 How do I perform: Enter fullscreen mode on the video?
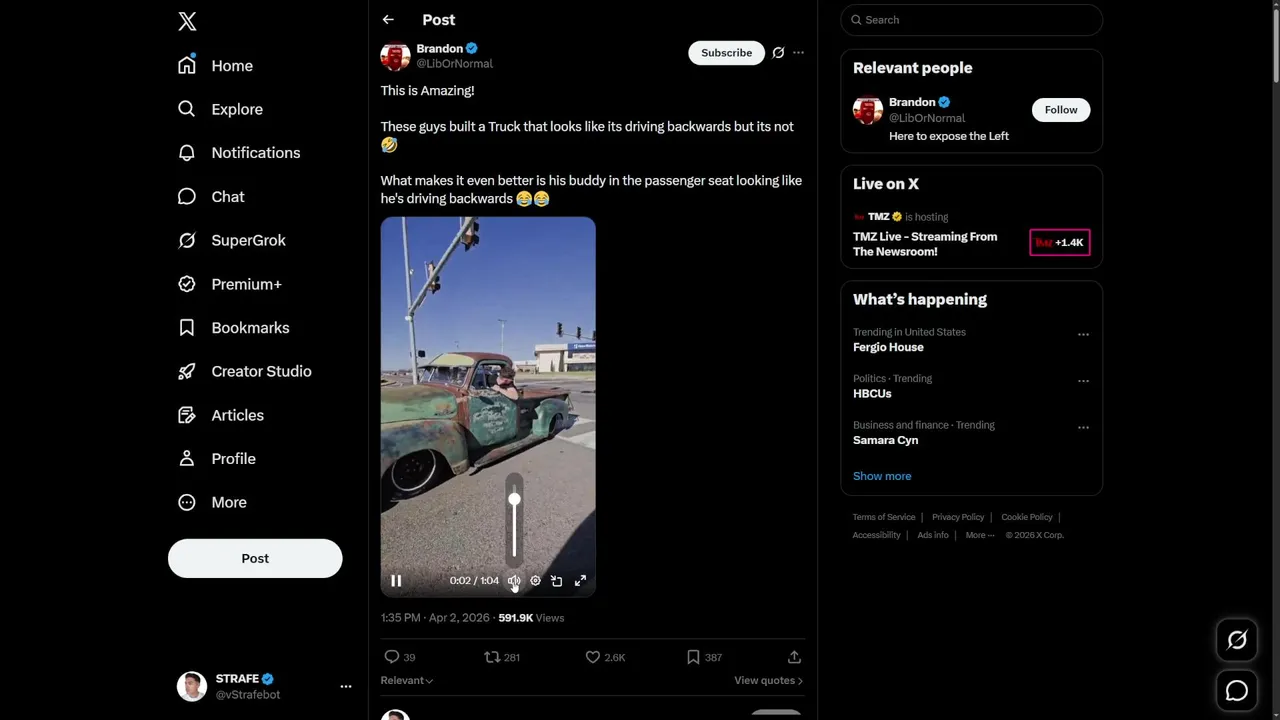click(580, 581)
